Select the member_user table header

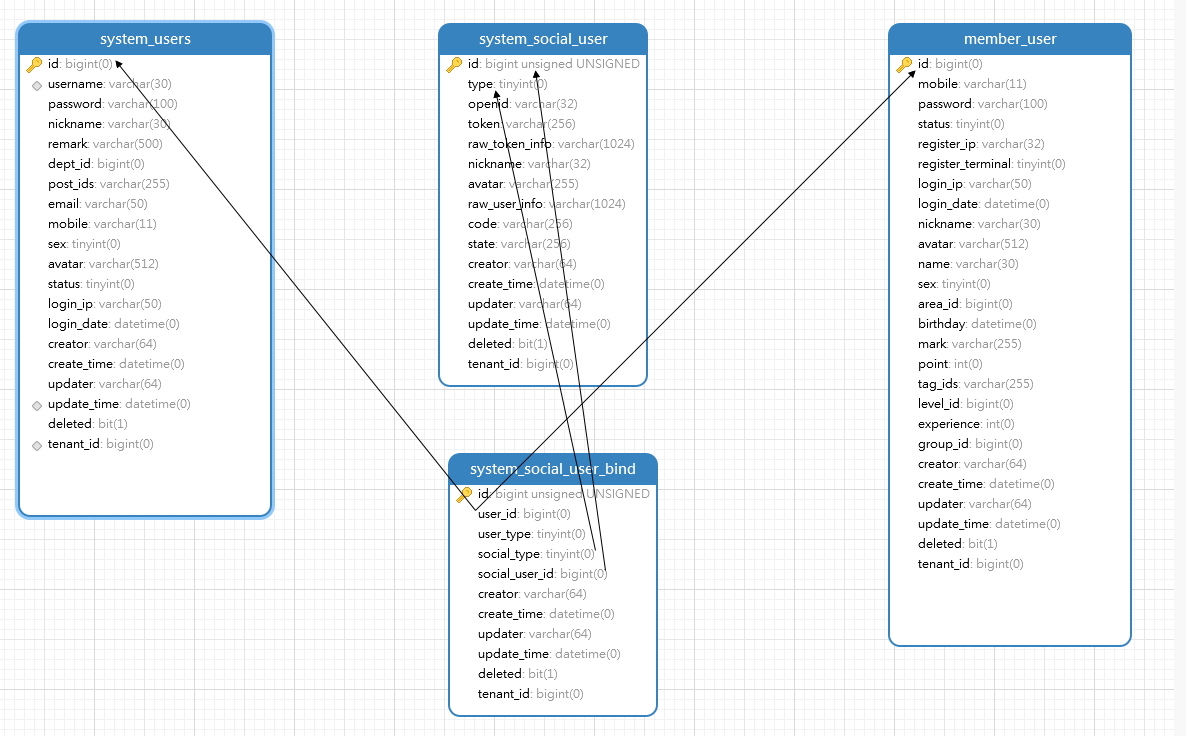(x=1010, y=39)
